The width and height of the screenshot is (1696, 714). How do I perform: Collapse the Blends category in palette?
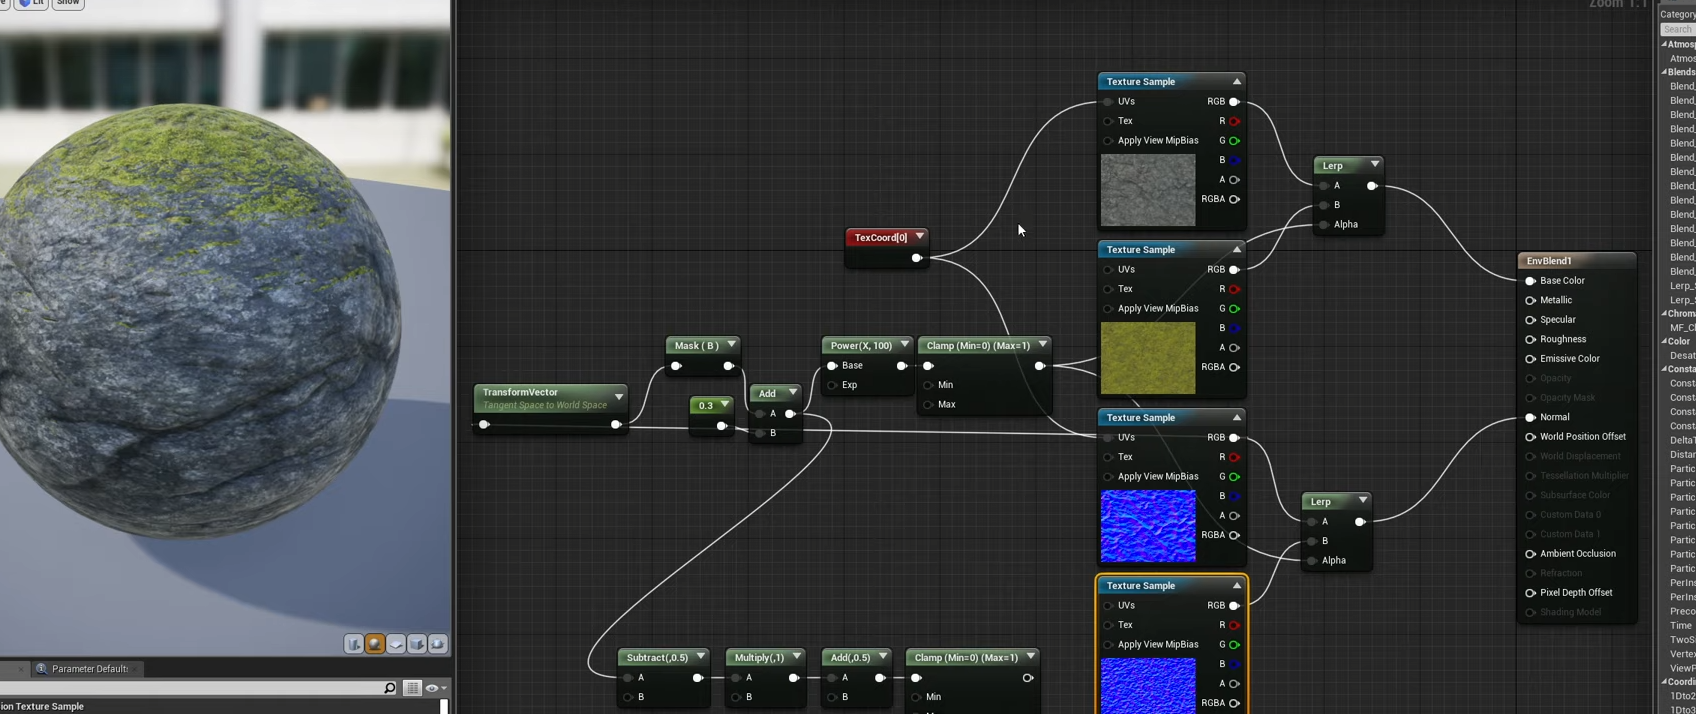coord(1665,72)
